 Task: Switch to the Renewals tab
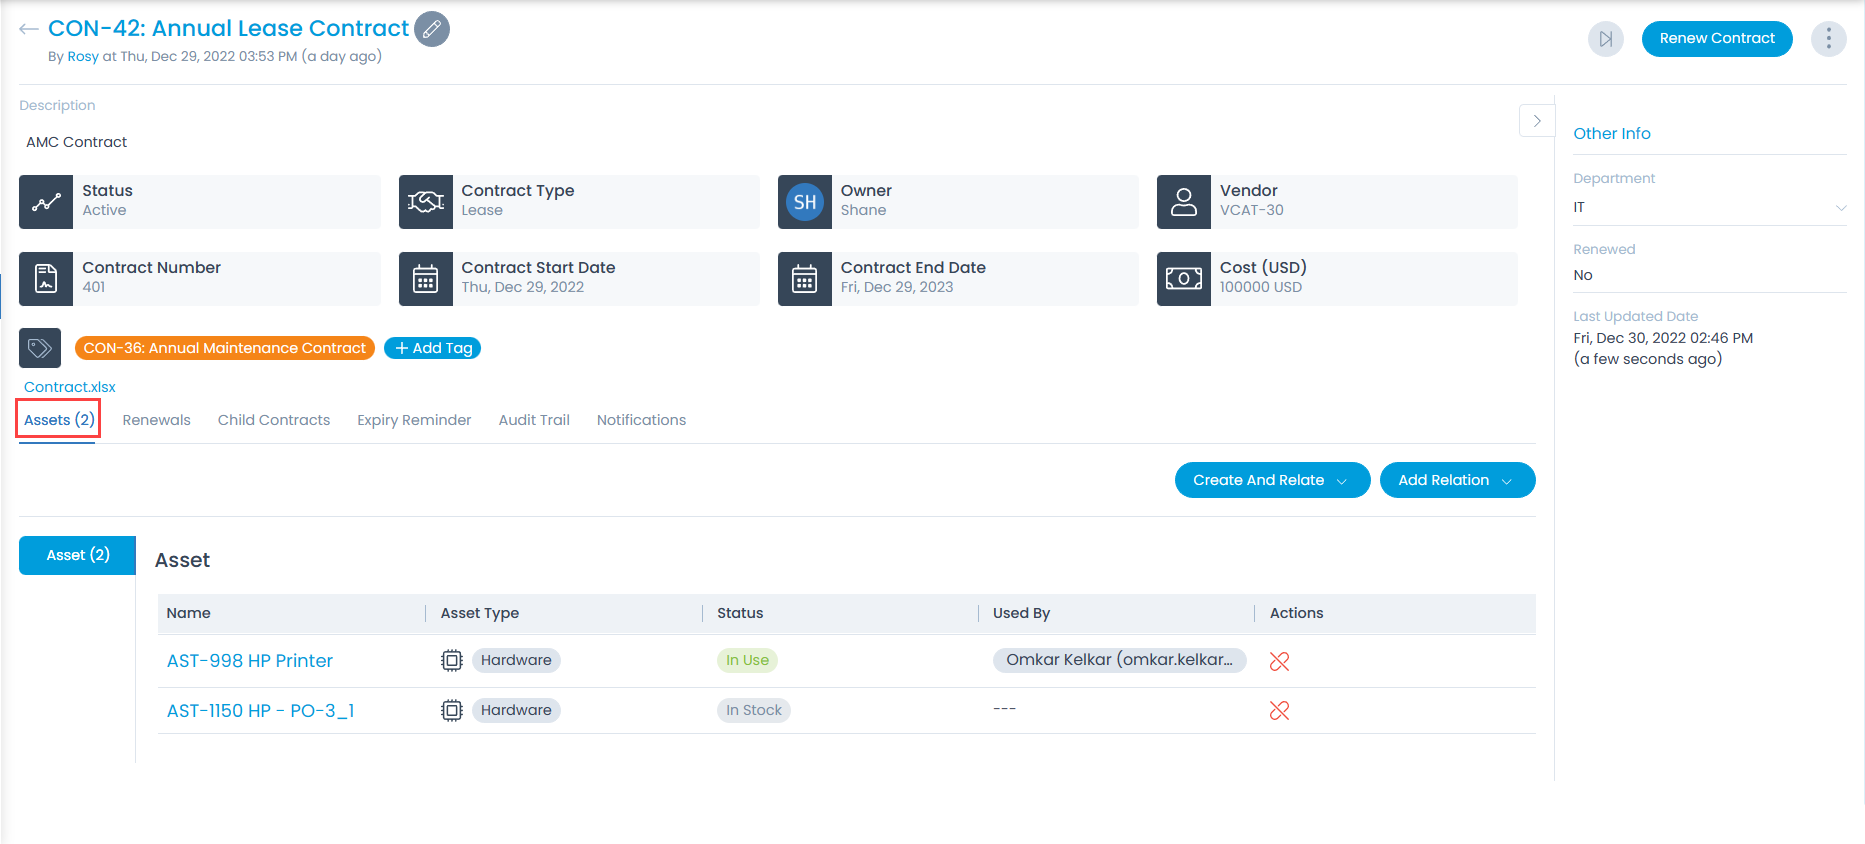click(x=156, y=420)
